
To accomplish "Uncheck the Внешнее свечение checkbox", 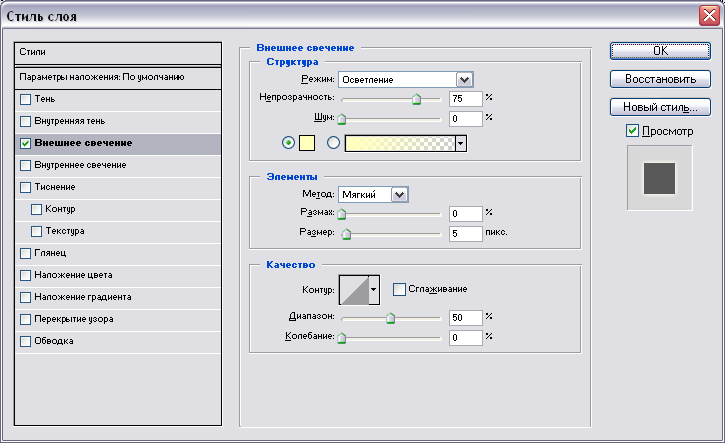I will click(x=25, y=143).
